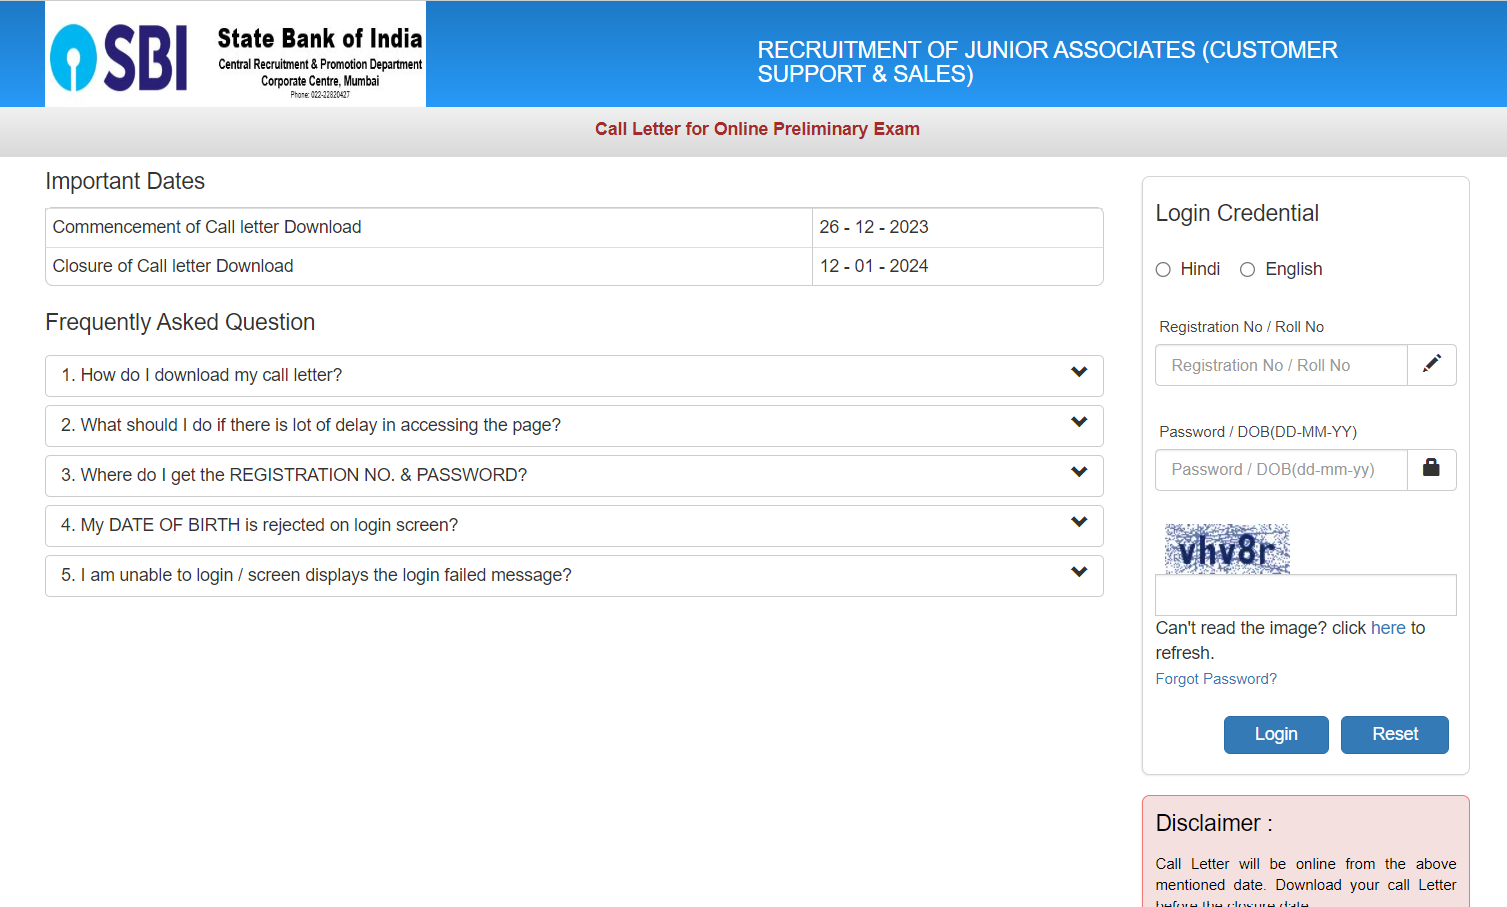Open the Forgot Password? link
The width and height of the screenshot is (1507, 907).
pos(1216,679)
